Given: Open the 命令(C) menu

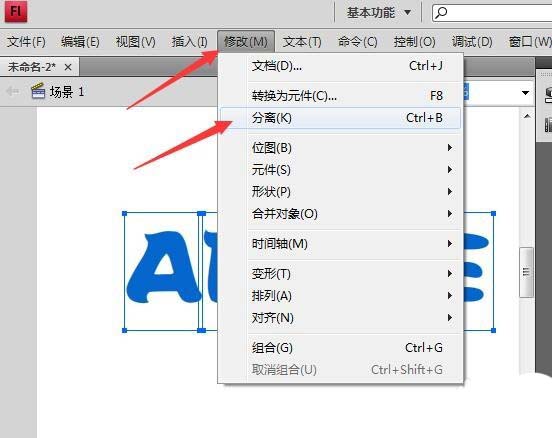Looking at the screenshot, I should click(x=357, y=42).
